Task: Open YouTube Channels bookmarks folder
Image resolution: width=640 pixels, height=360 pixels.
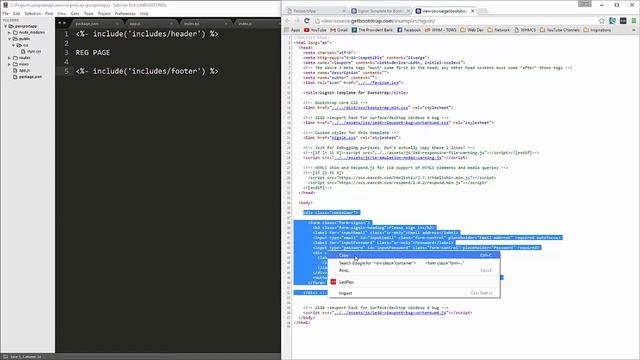Action: click(560, 30)
